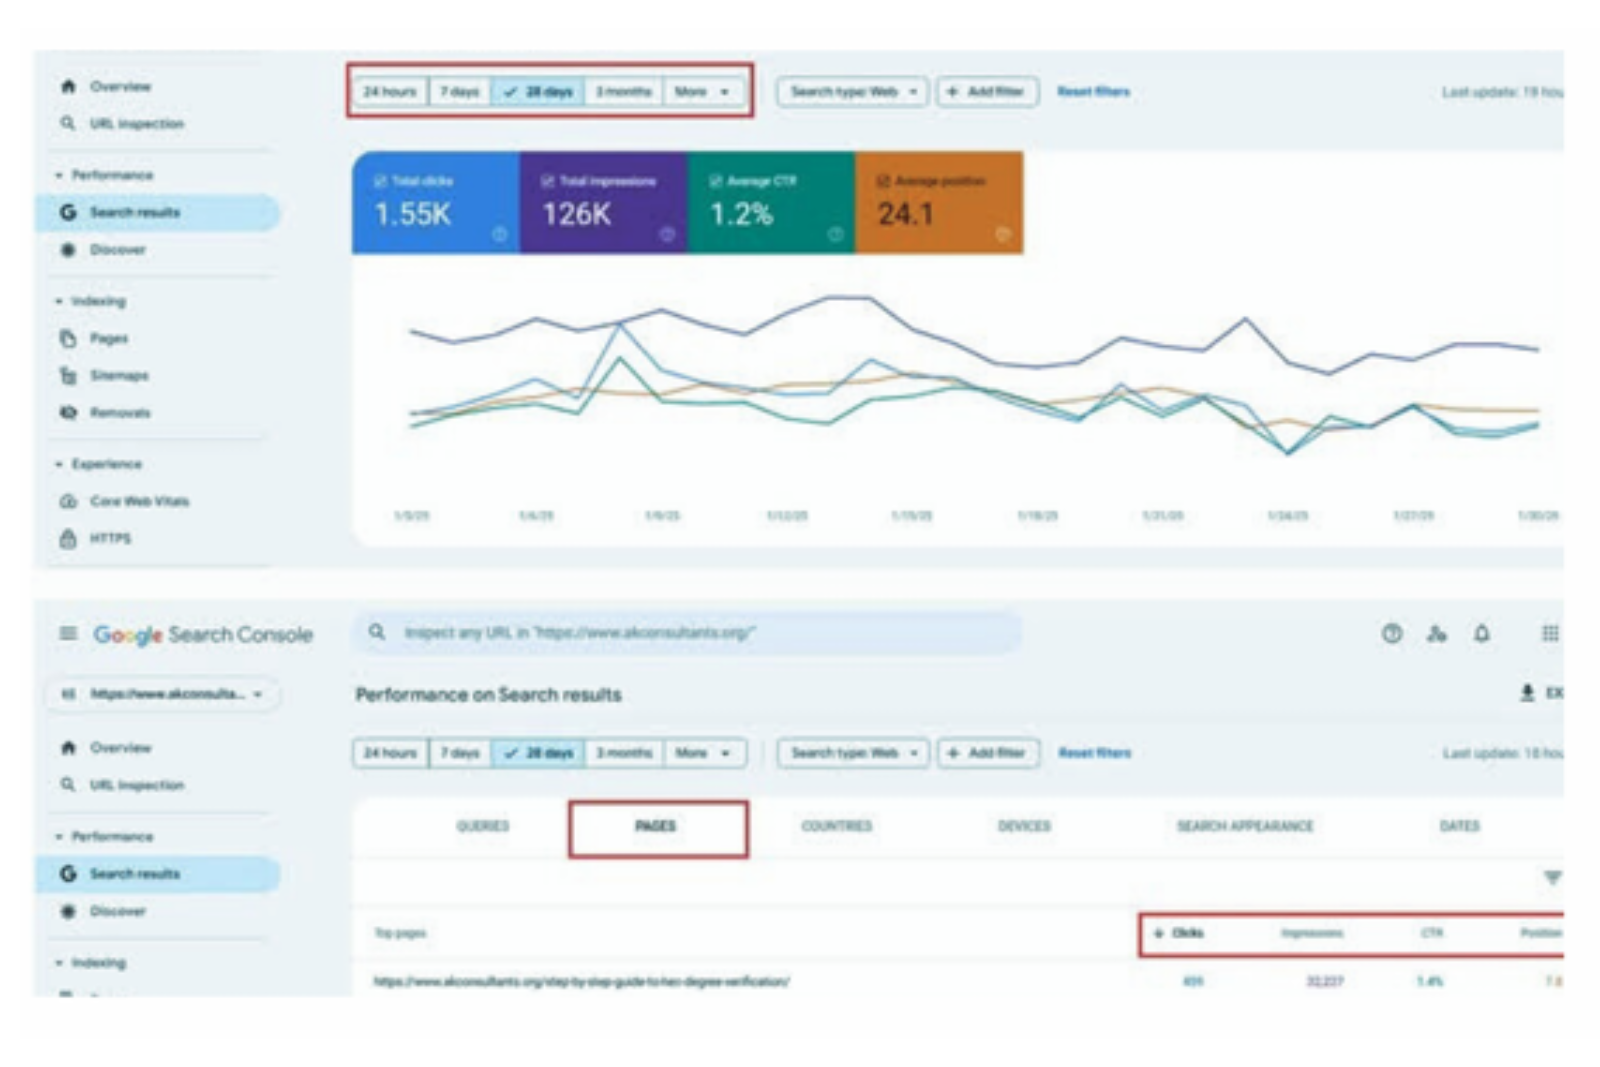The height and width of the screenshot is (1067, 1600).
Task: Open the Search type: Web dropdown at top
Action: (x=853, y=92)
